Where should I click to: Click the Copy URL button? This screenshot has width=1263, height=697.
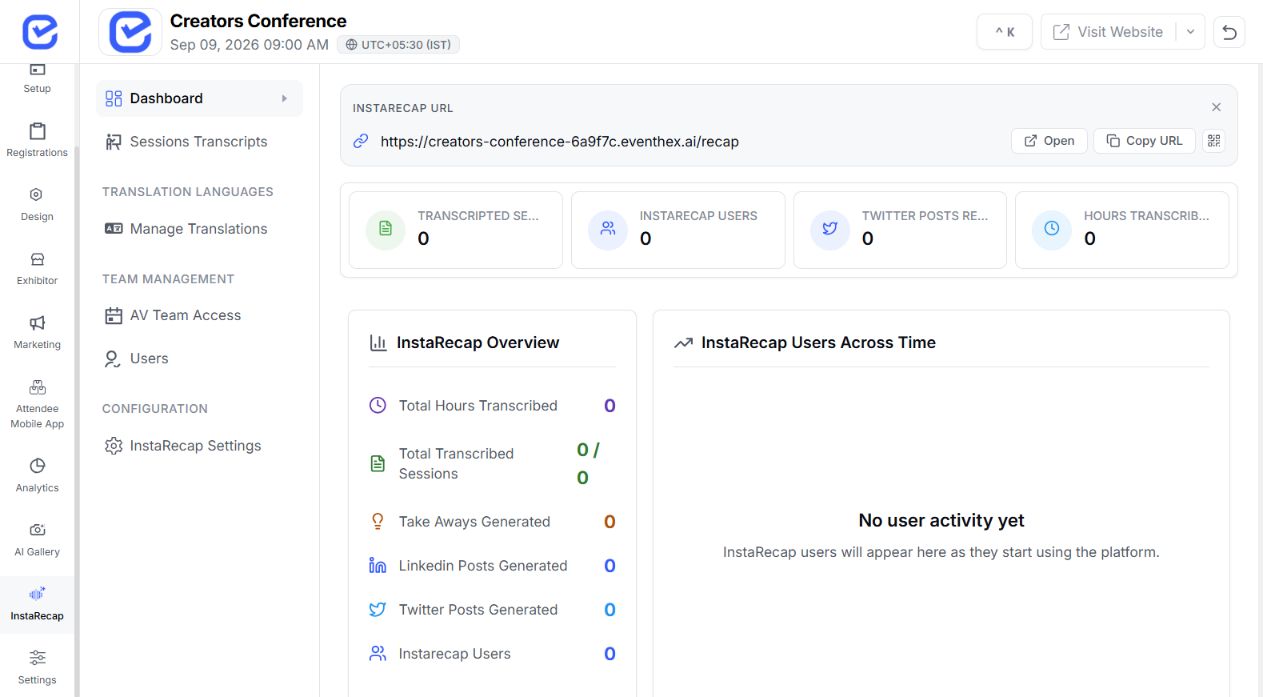[1144, 141]
